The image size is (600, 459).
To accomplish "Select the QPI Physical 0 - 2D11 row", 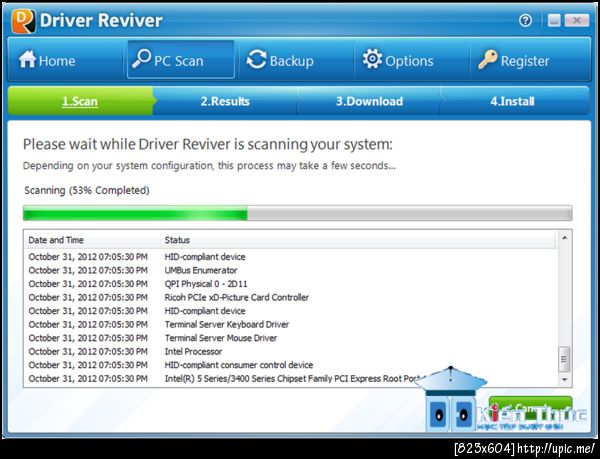I will (291, 283).
